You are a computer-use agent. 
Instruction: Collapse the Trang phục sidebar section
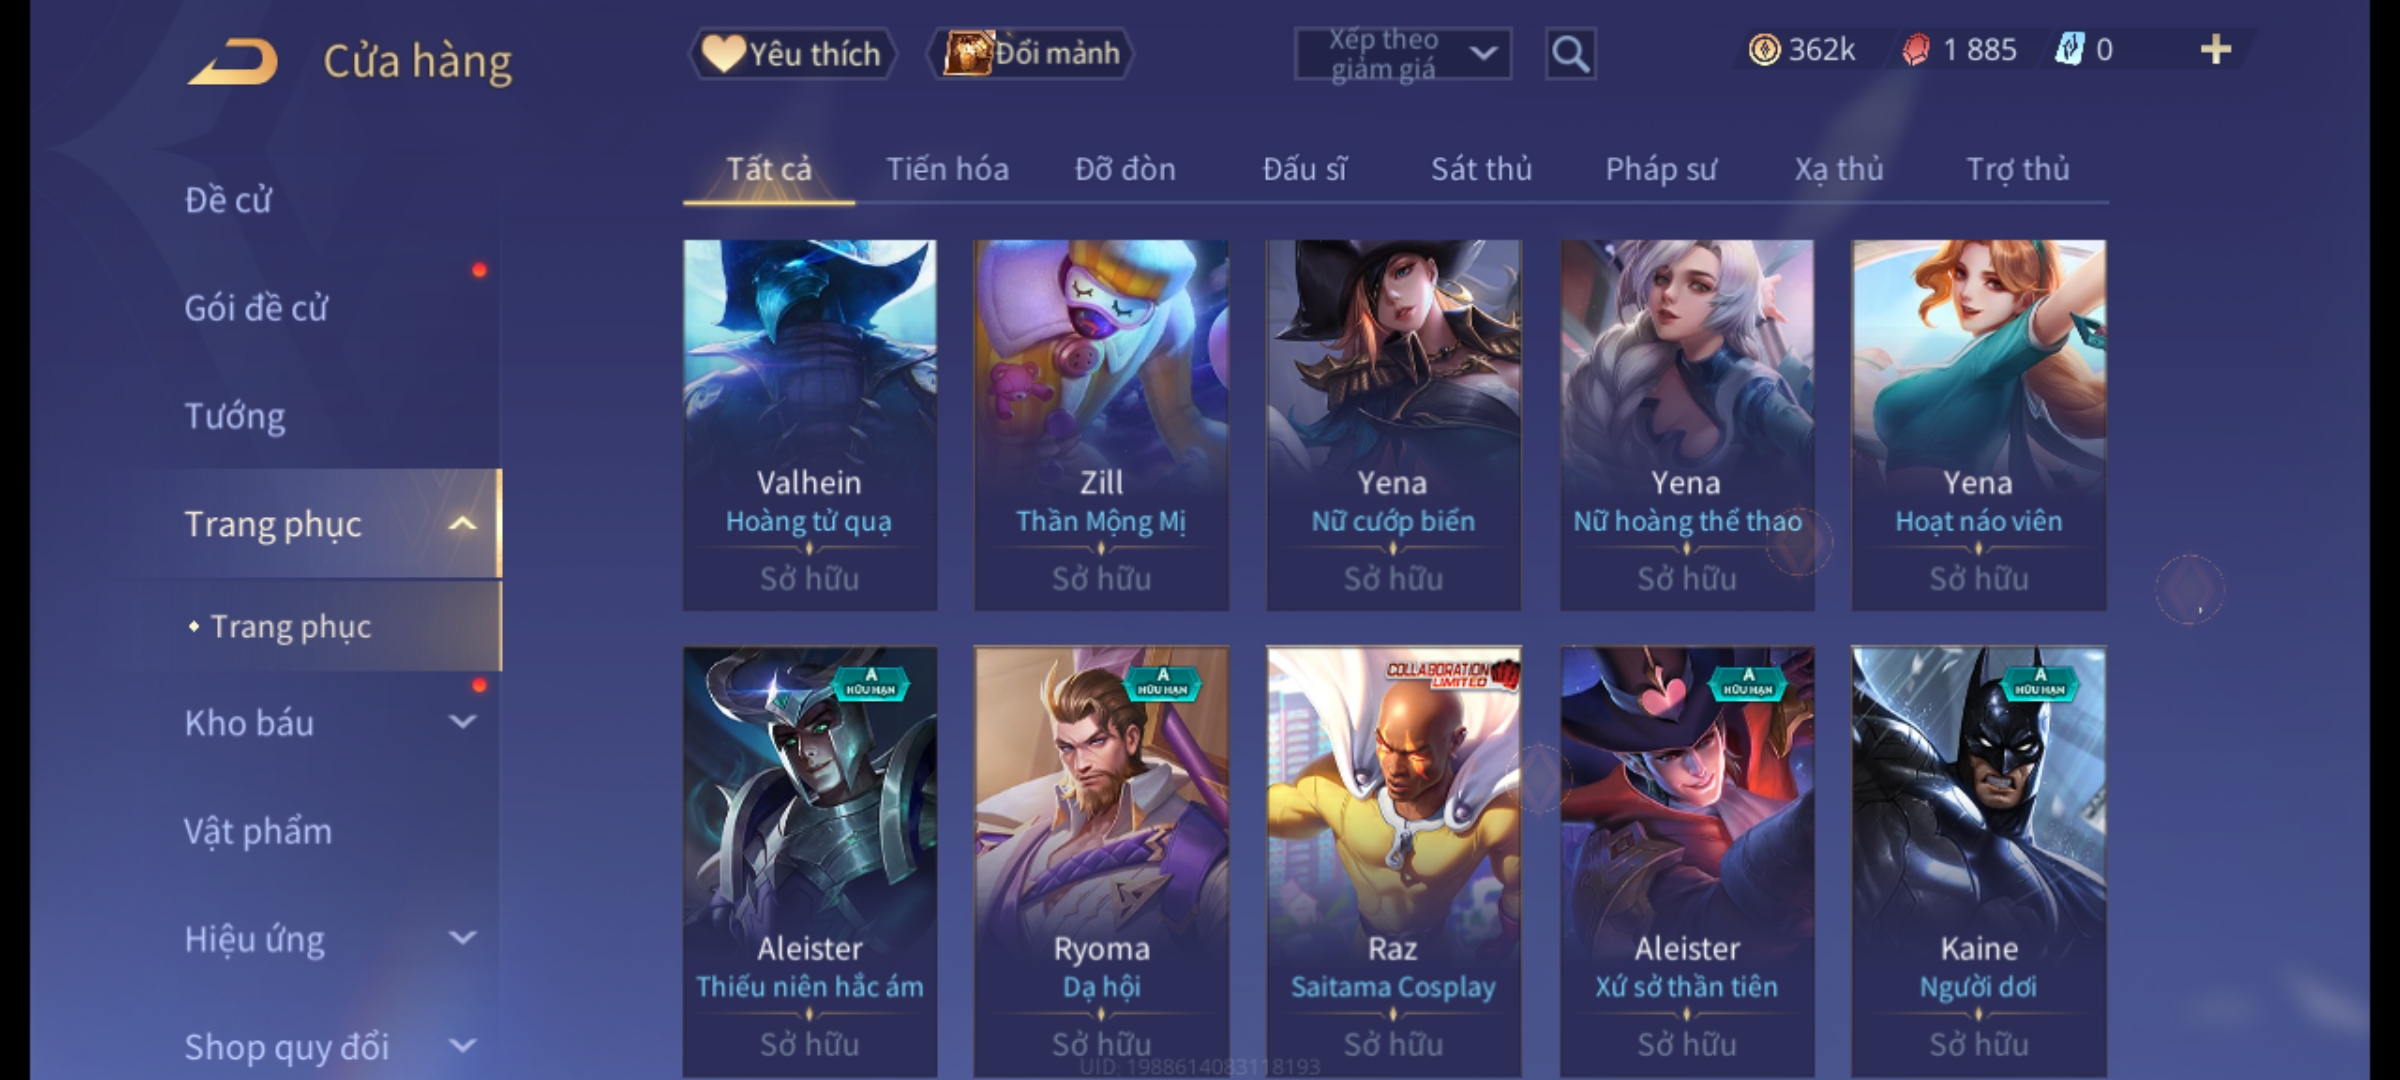462,524
